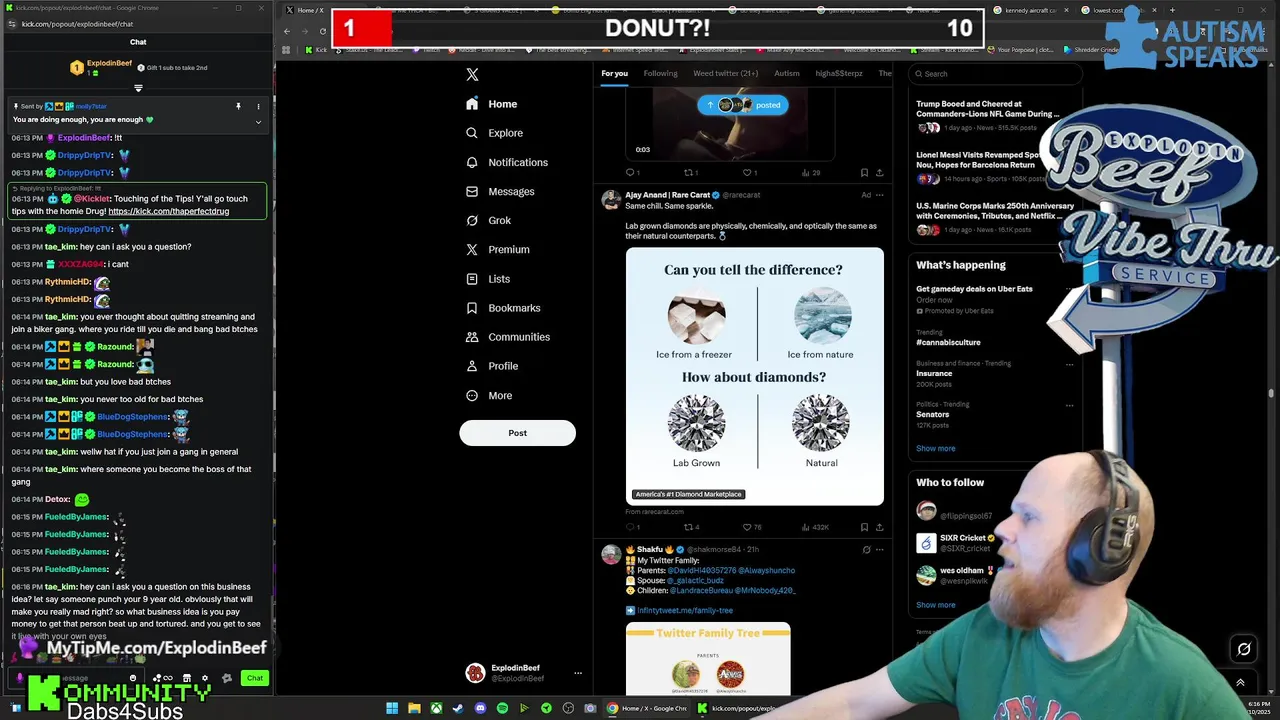1280x720 pixels.
Task: Open the Windows Start menu
Action: pos(392,709)
